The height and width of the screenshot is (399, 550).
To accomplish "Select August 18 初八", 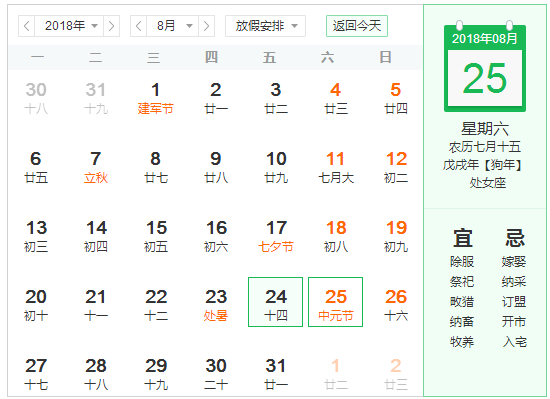I will pyautogui.click(x=336, y=236).
